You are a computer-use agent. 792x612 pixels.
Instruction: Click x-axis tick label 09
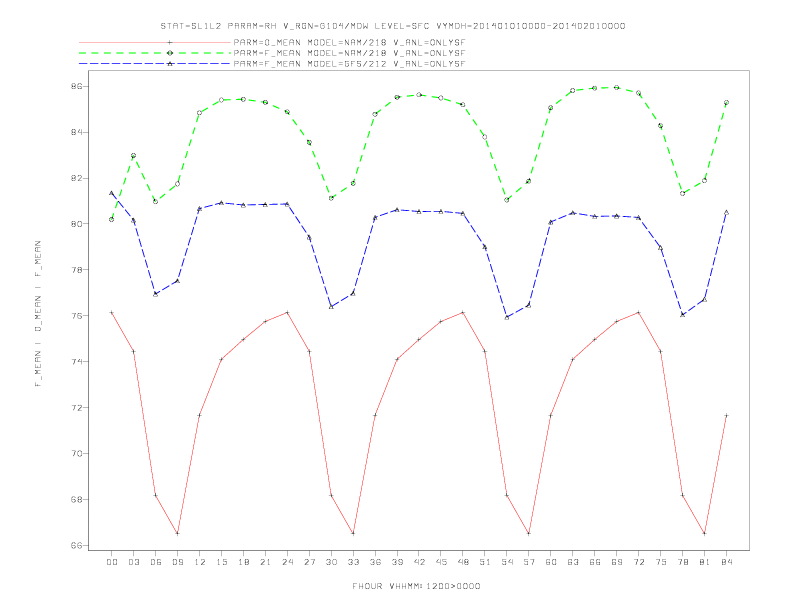pyautogui.click(x=177, y=562)
